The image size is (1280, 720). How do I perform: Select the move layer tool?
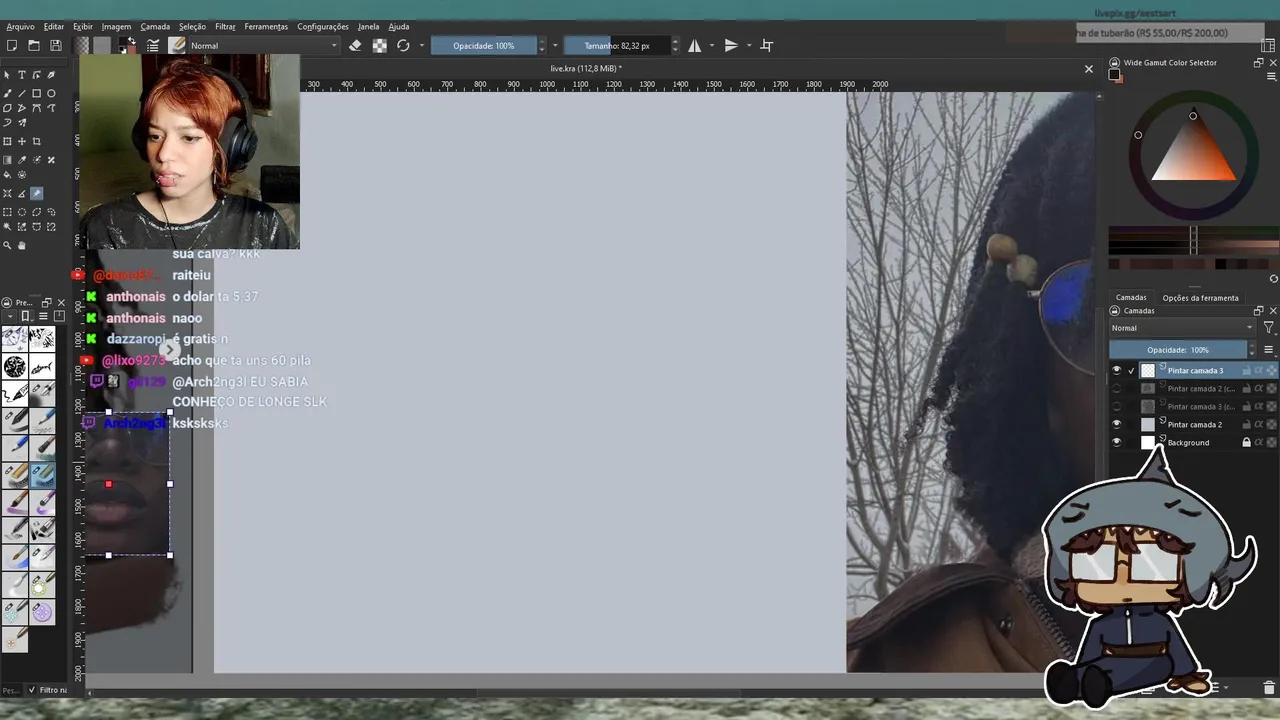(22, 142)
